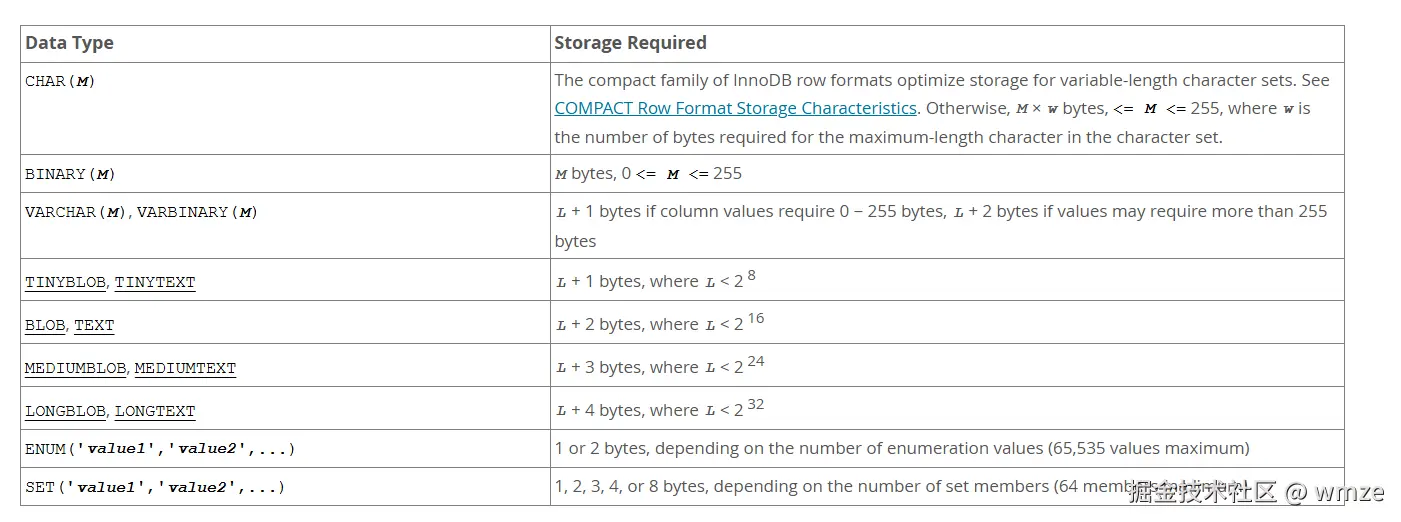Click the standalone BLOB link beside TEXT
The image size is (1401, 522).
point(45,325)
